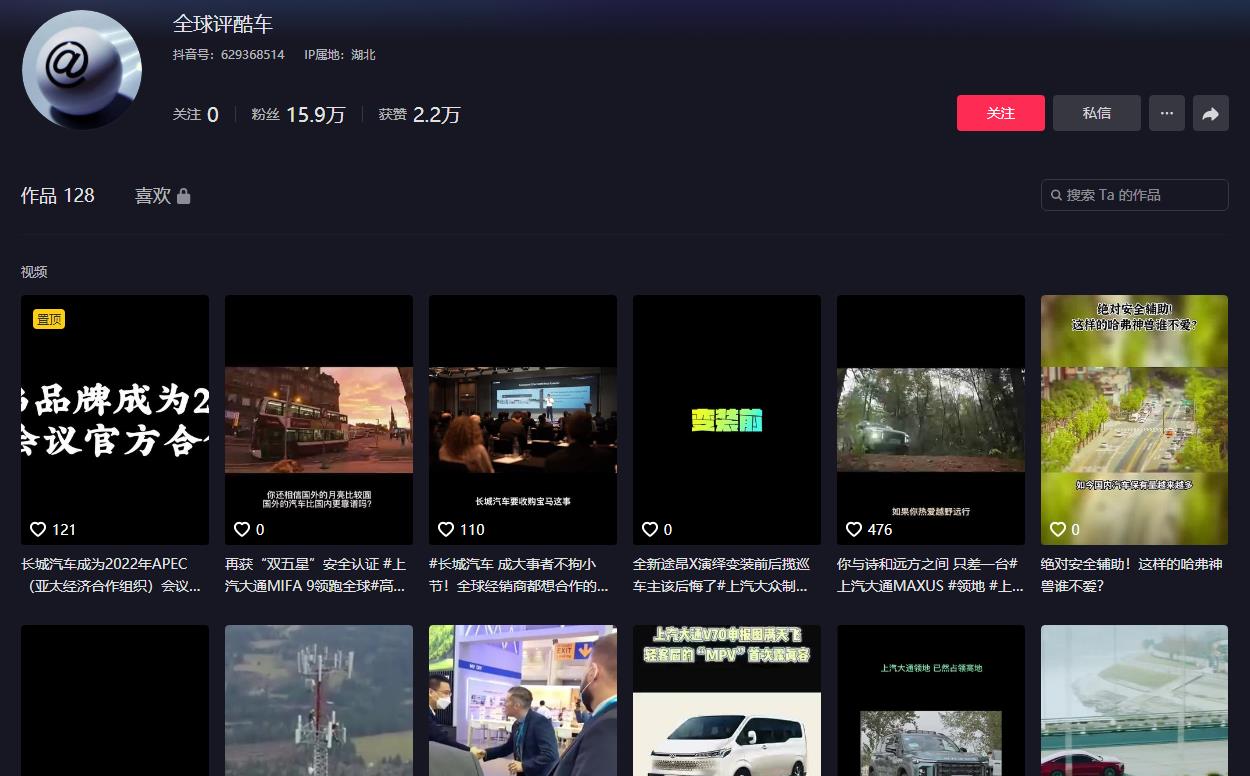
Task: Click title 绝对安全辅助！这样的哈弗神兽谁不爱
Action: tap(1132, 575)
